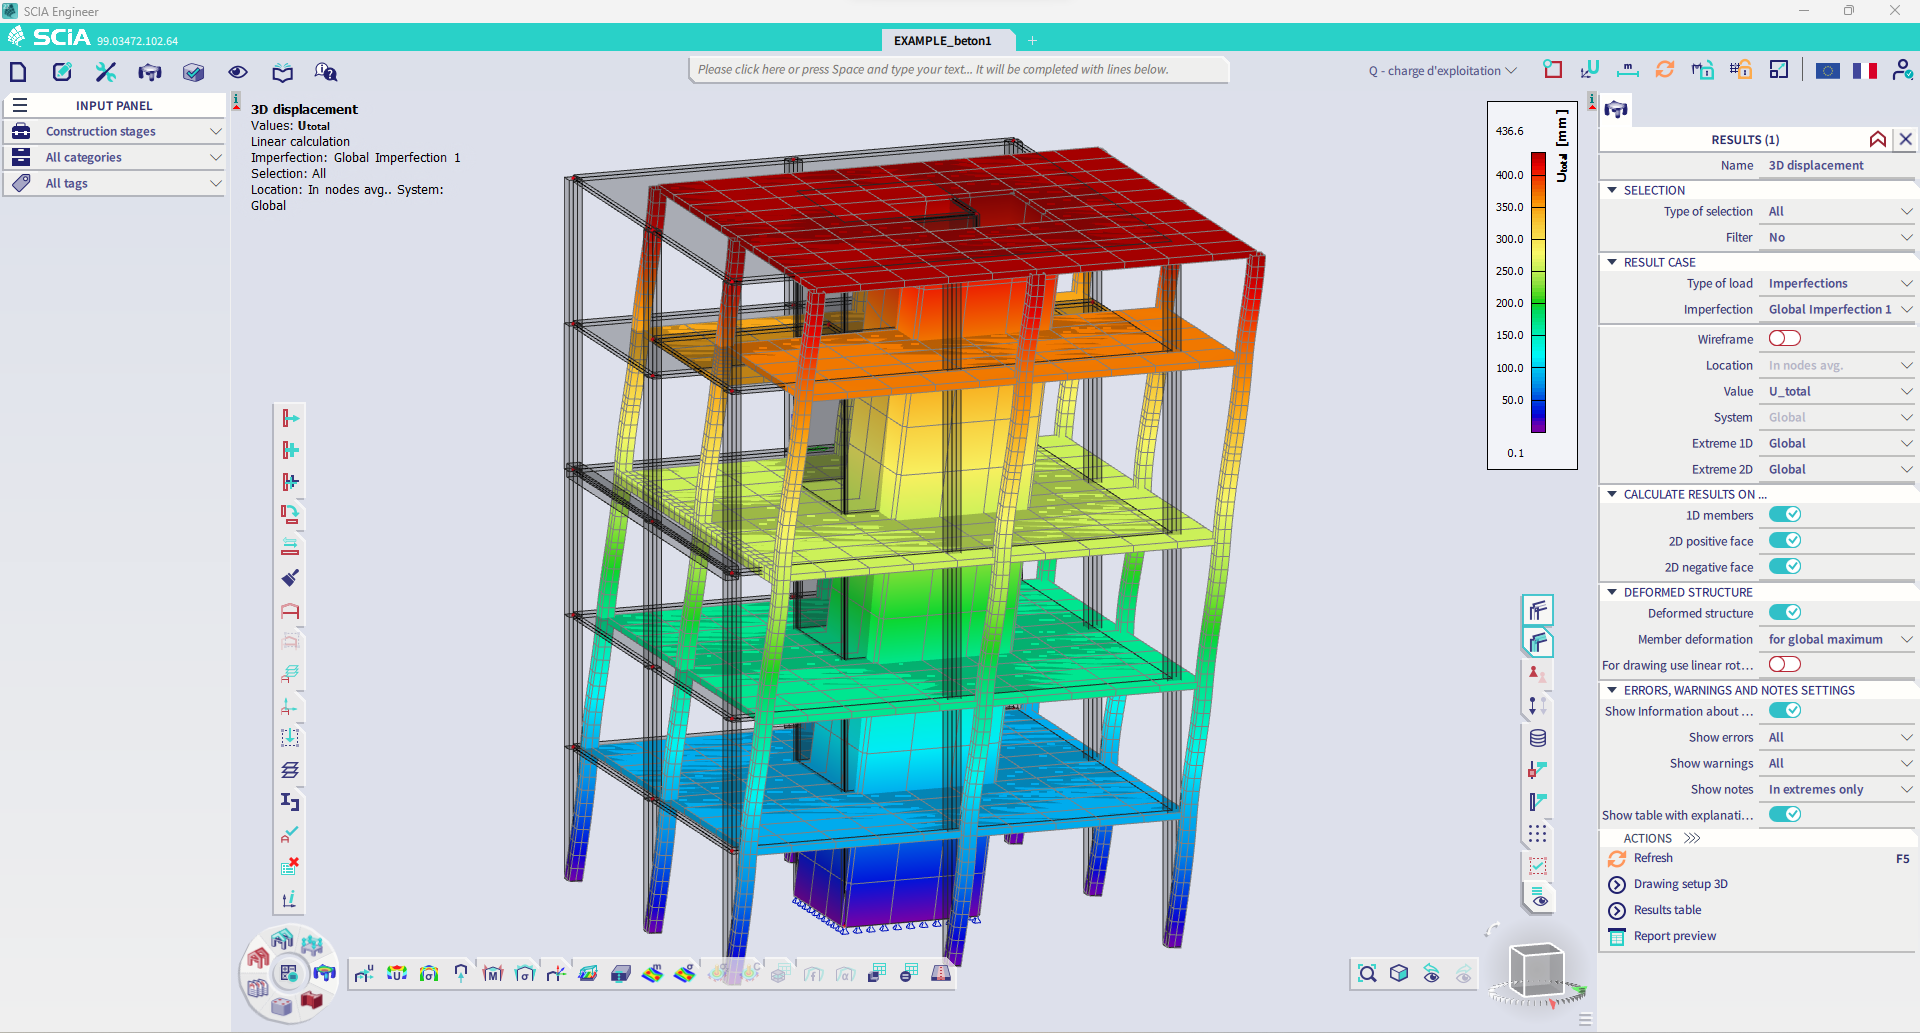Open the 3D displacement results panel icon
Image resolution: width=1920 pixels, height=1033 pixels.
tap(1616, 109)
